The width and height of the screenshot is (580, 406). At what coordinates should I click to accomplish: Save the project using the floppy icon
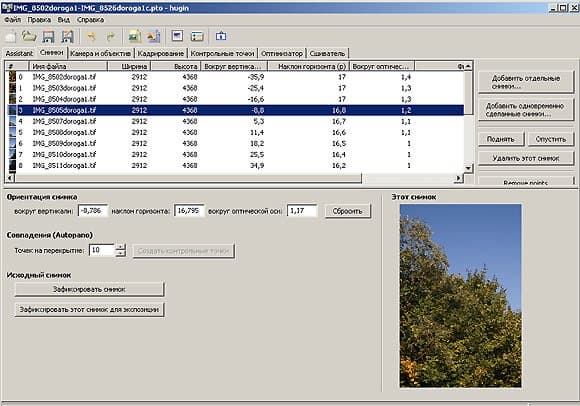pyautogui.click(x=48, y=36)
